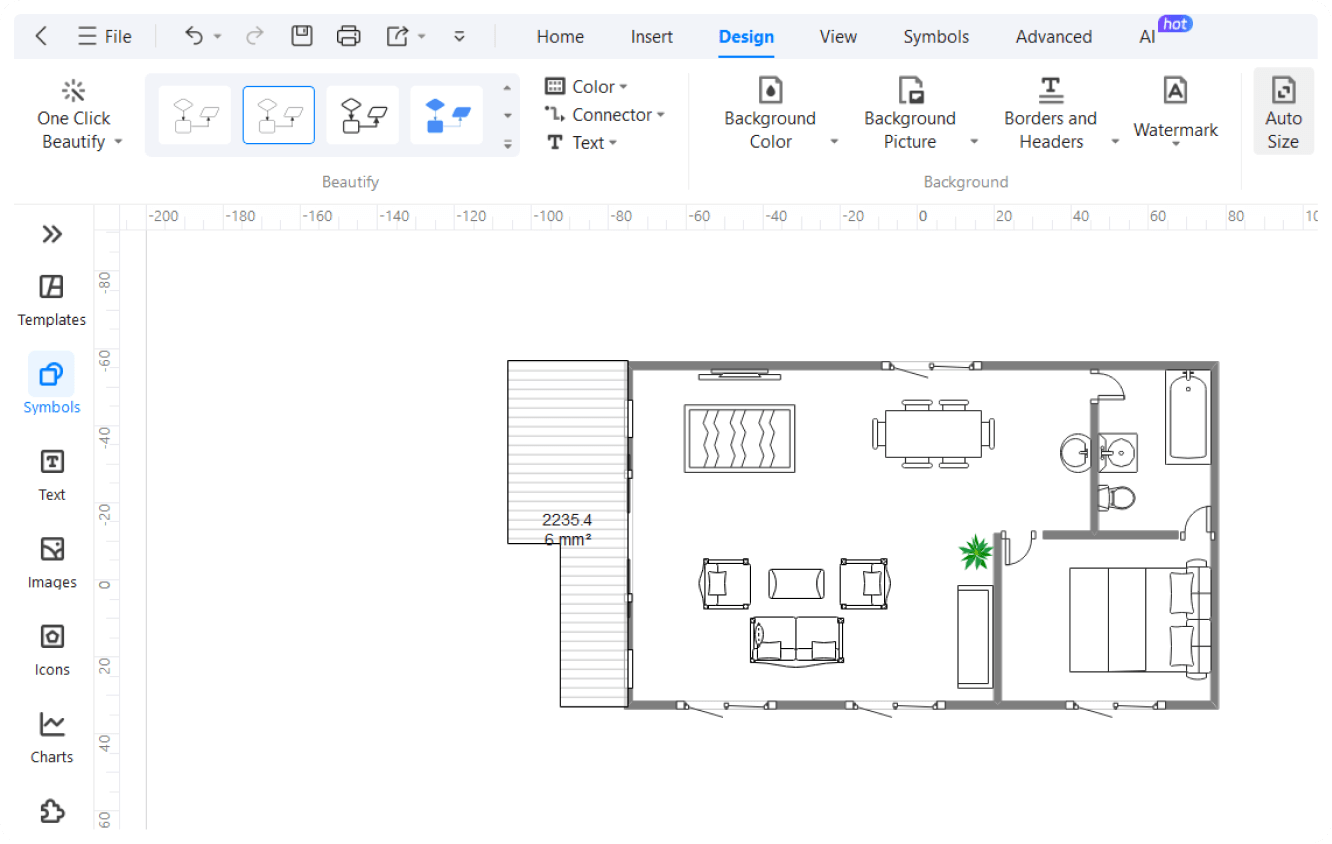Click the Undo icon
Image resolution: width=1332 pixels, height=844 pixels.
click(x=194, y=36)
